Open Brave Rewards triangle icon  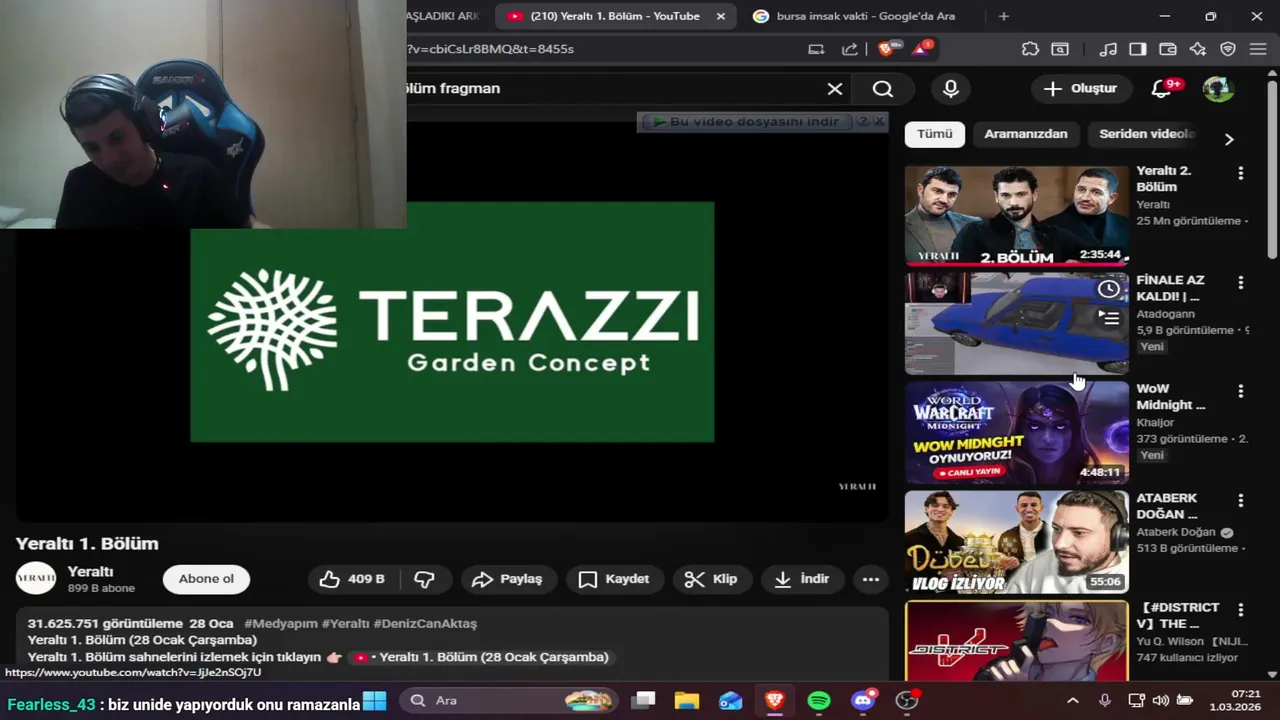[921, 48]
